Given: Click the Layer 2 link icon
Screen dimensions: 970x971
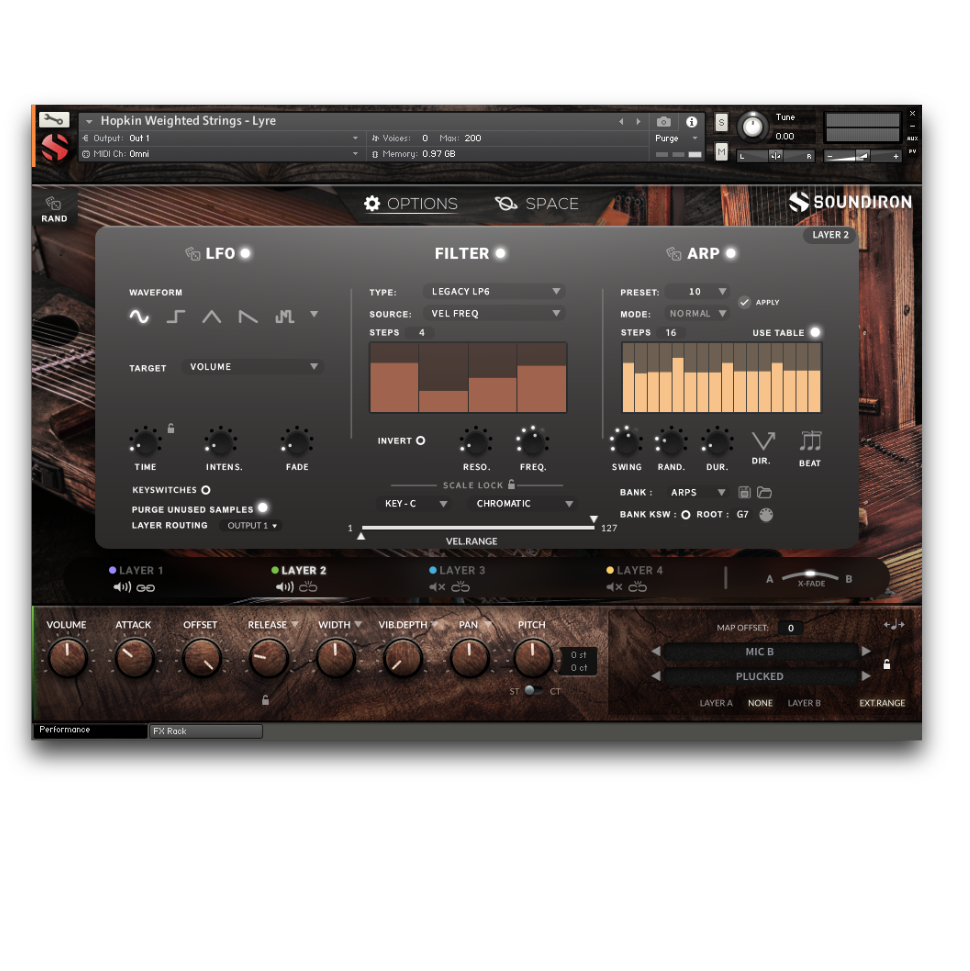Looking at the screenshot, I should (308, 587).
